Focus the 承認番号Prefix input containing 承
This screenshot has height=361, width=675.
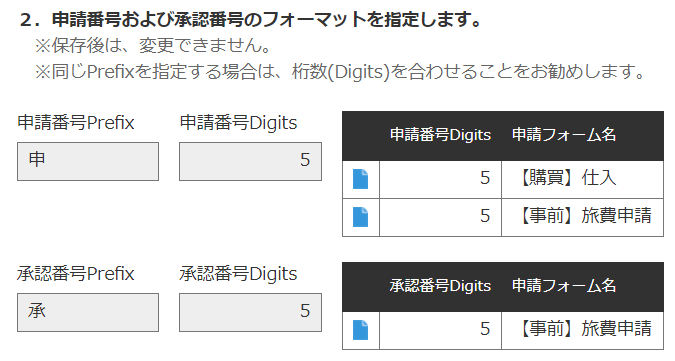point(88,312)
